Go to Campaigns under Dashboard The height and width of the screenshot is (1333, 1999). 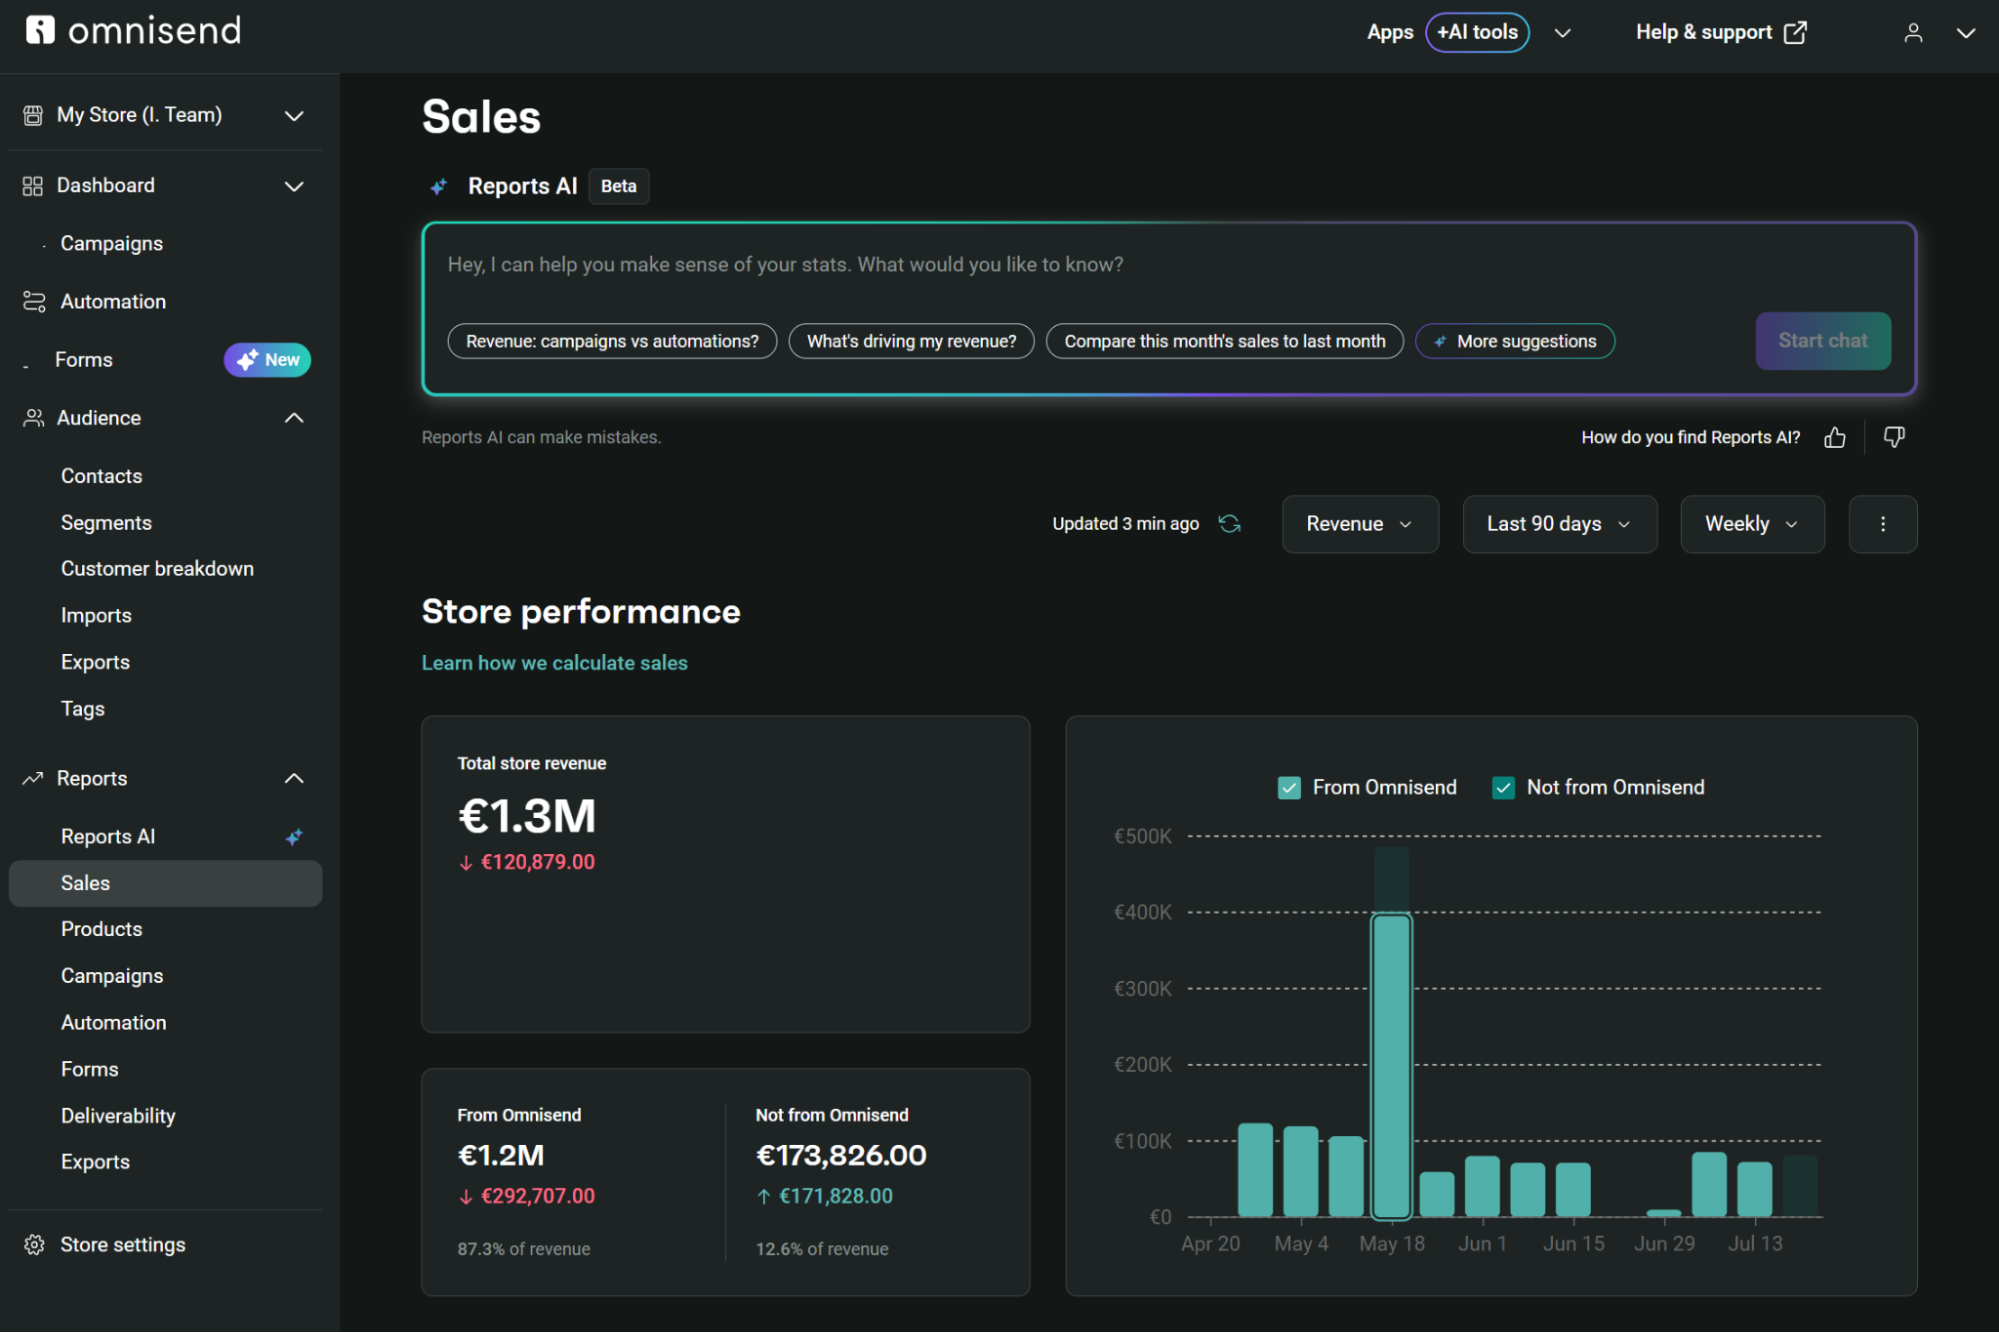click(x=112, y=244)
